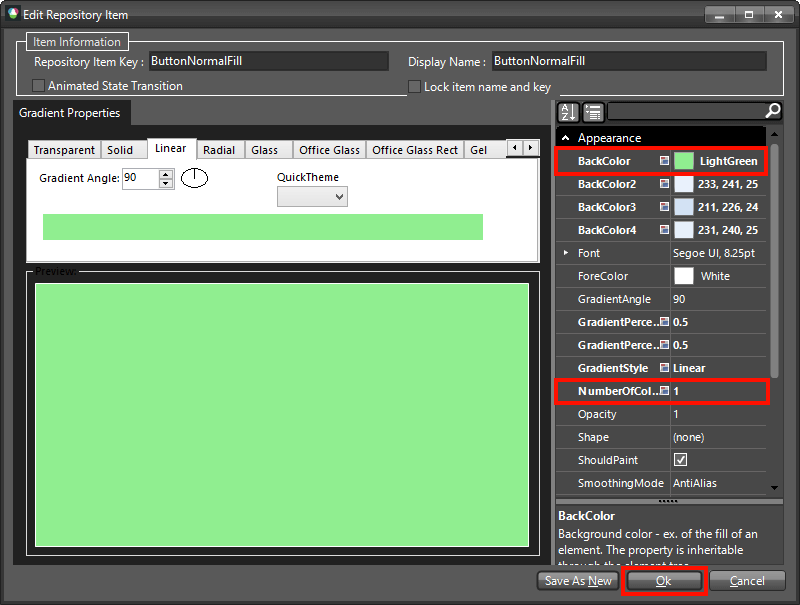This screenshot has width=800, height=605.
Task: Enable Animated State Transition
Action: tap(37, 86)
